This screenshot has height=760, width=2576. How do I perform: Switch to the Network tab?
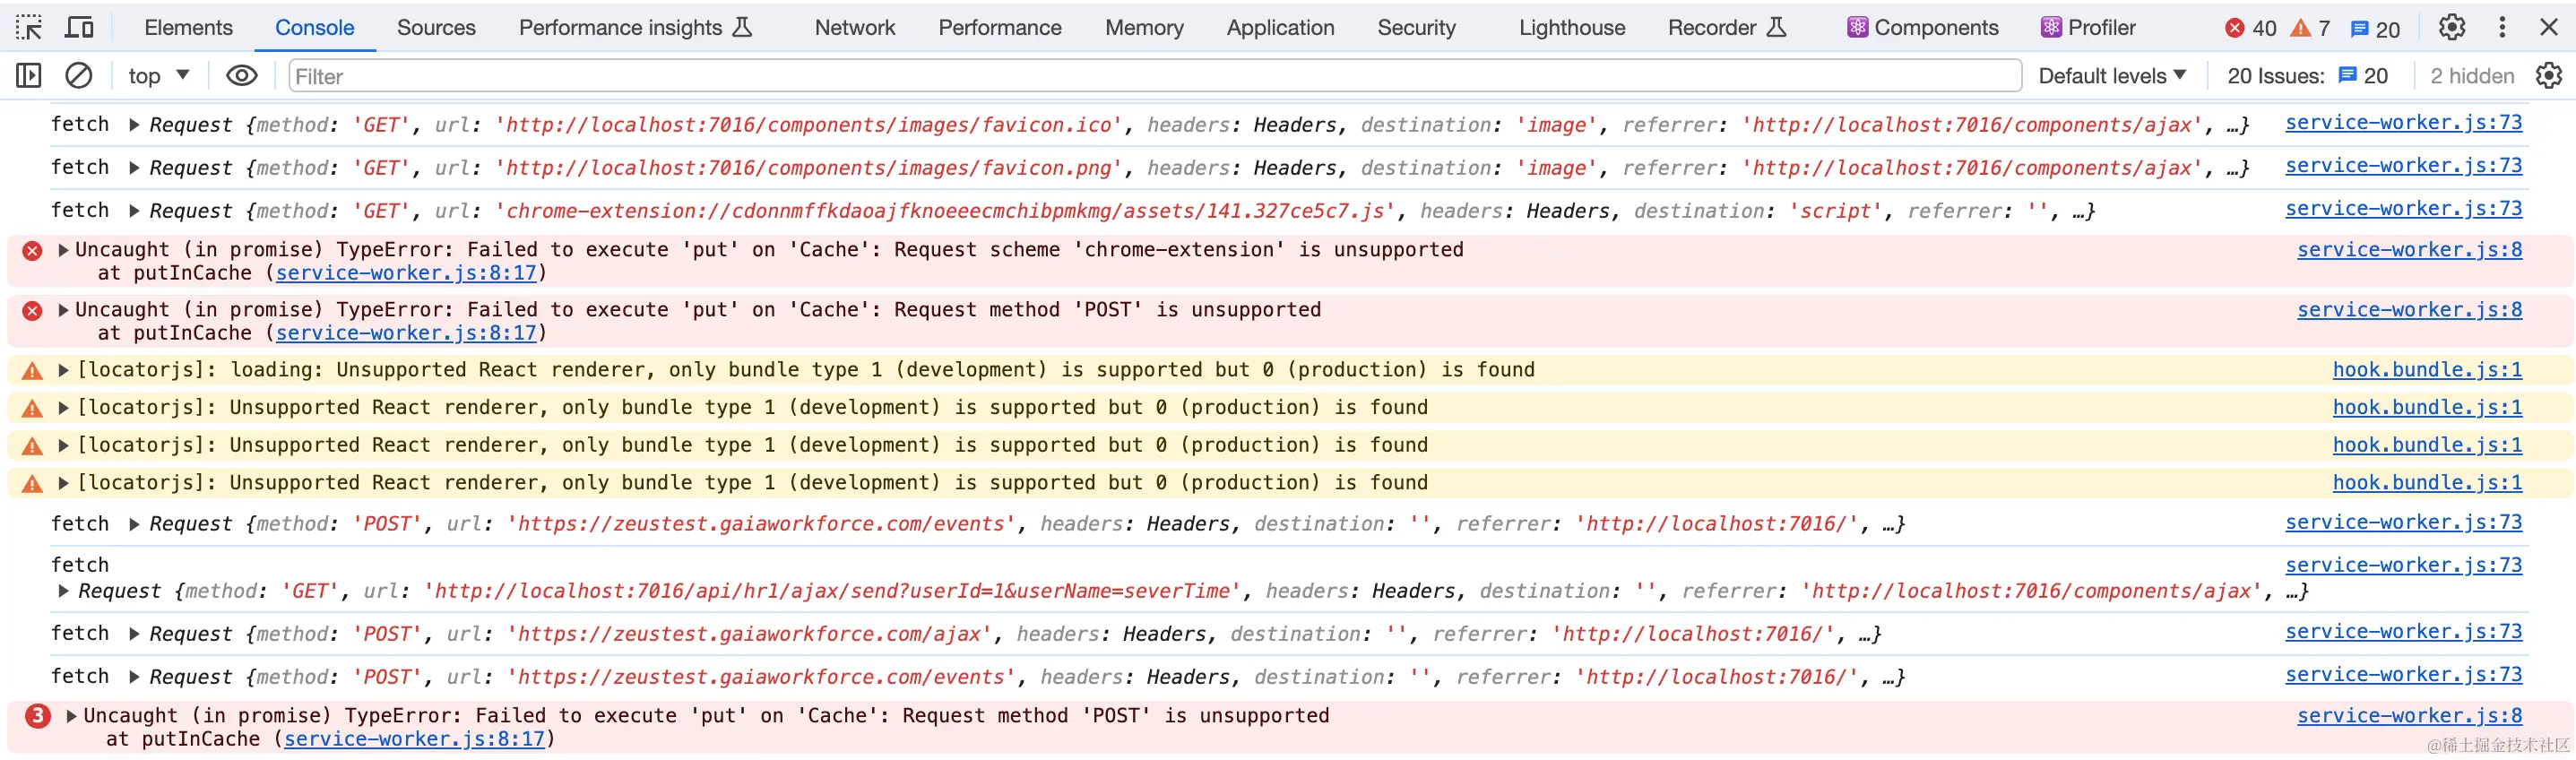854,27
